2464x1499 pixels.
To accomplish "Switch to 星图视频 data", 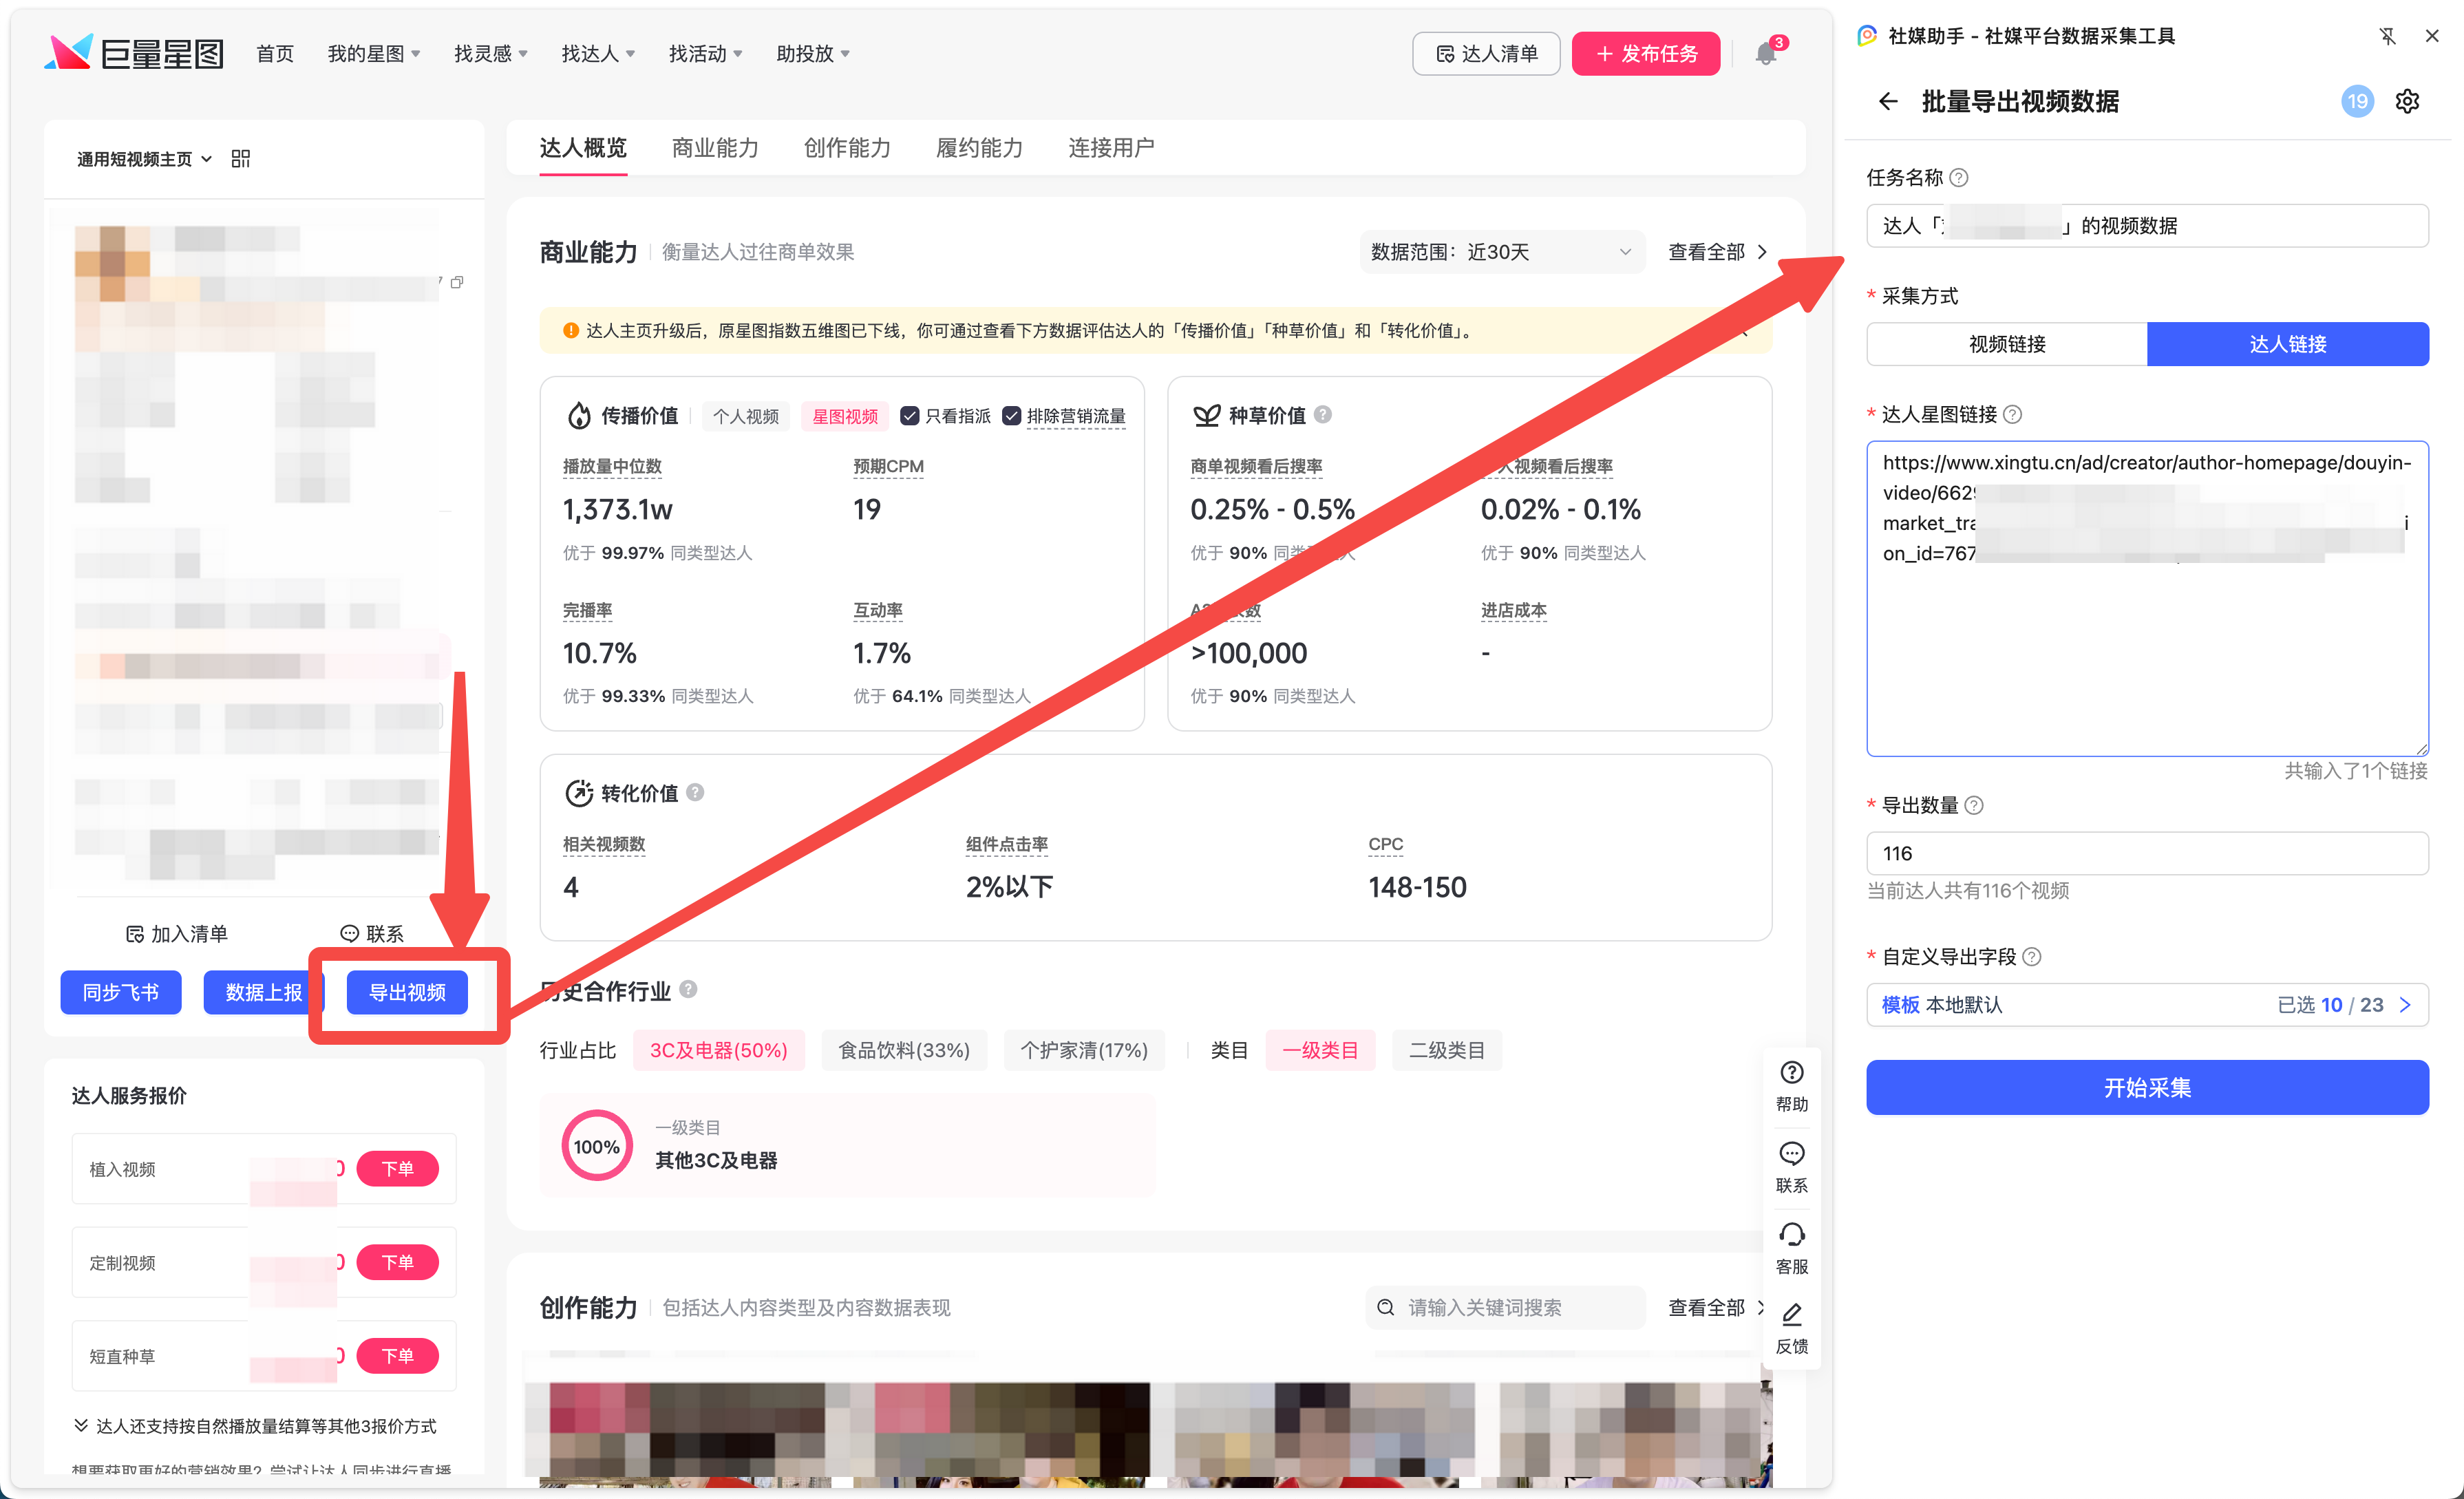I will (x=845, y=416).
